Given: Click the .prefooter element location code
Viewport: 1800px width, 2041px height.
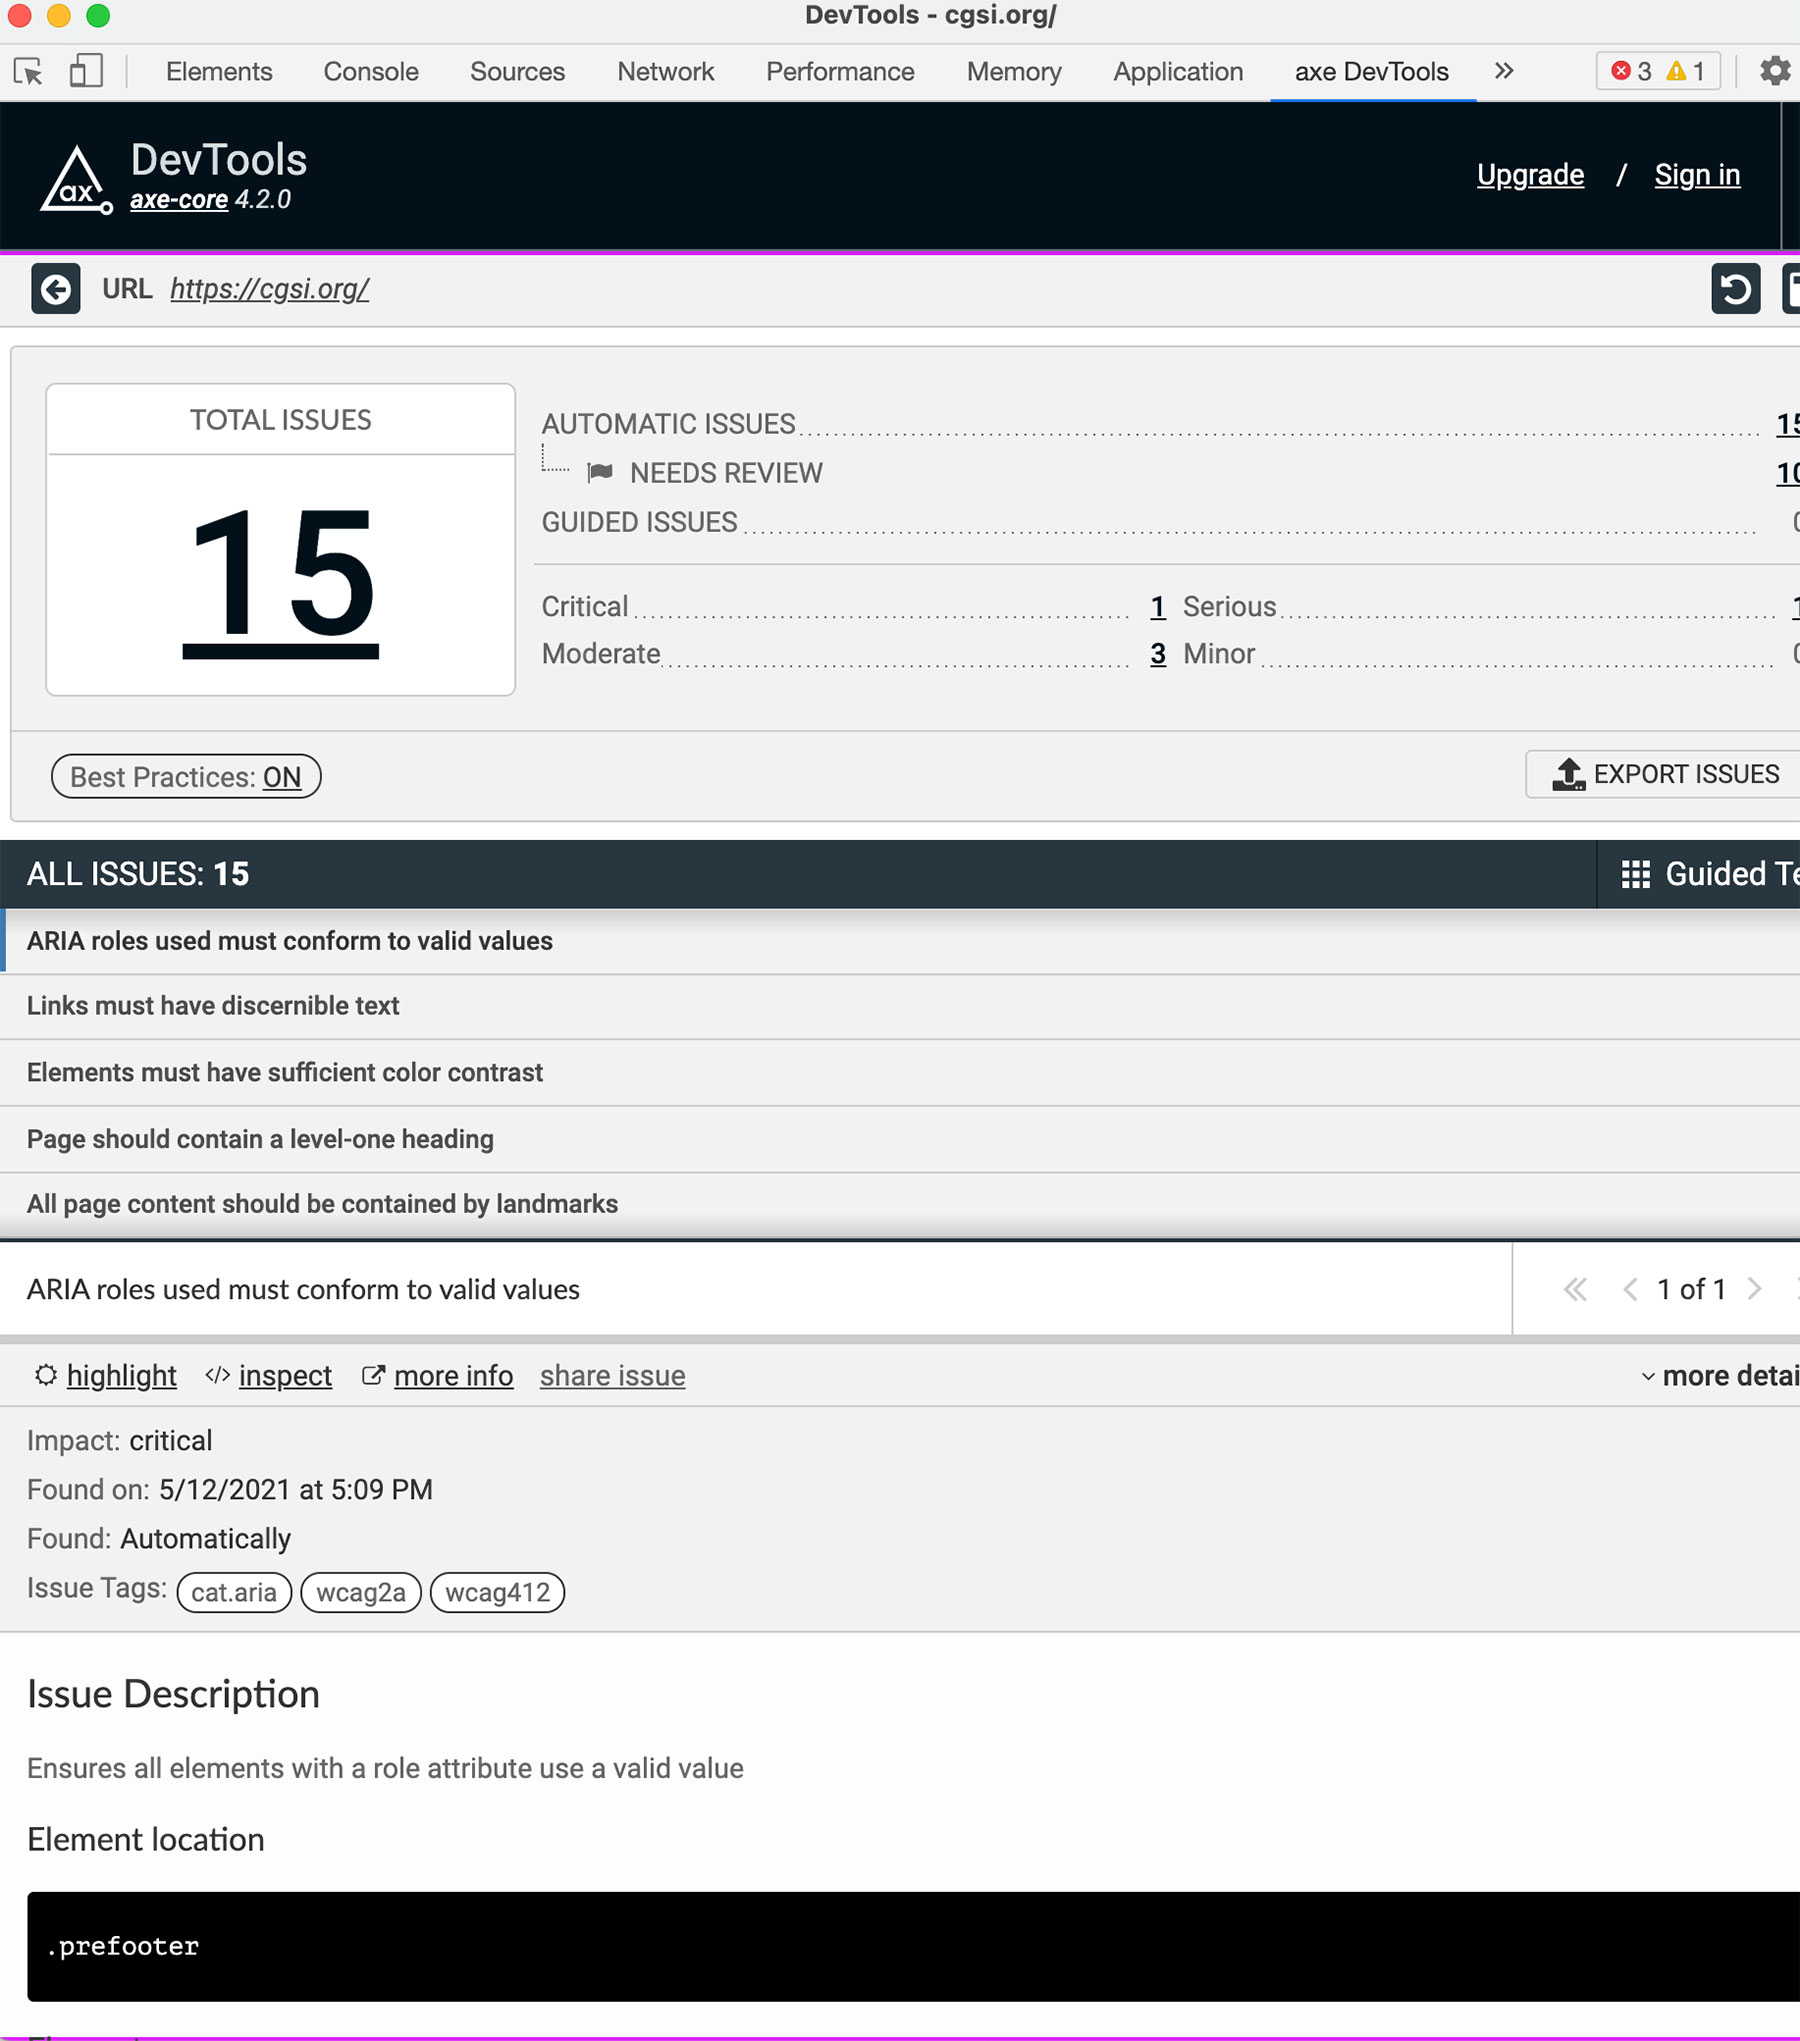Looking at the screenshot, I should pos(123,1946).
